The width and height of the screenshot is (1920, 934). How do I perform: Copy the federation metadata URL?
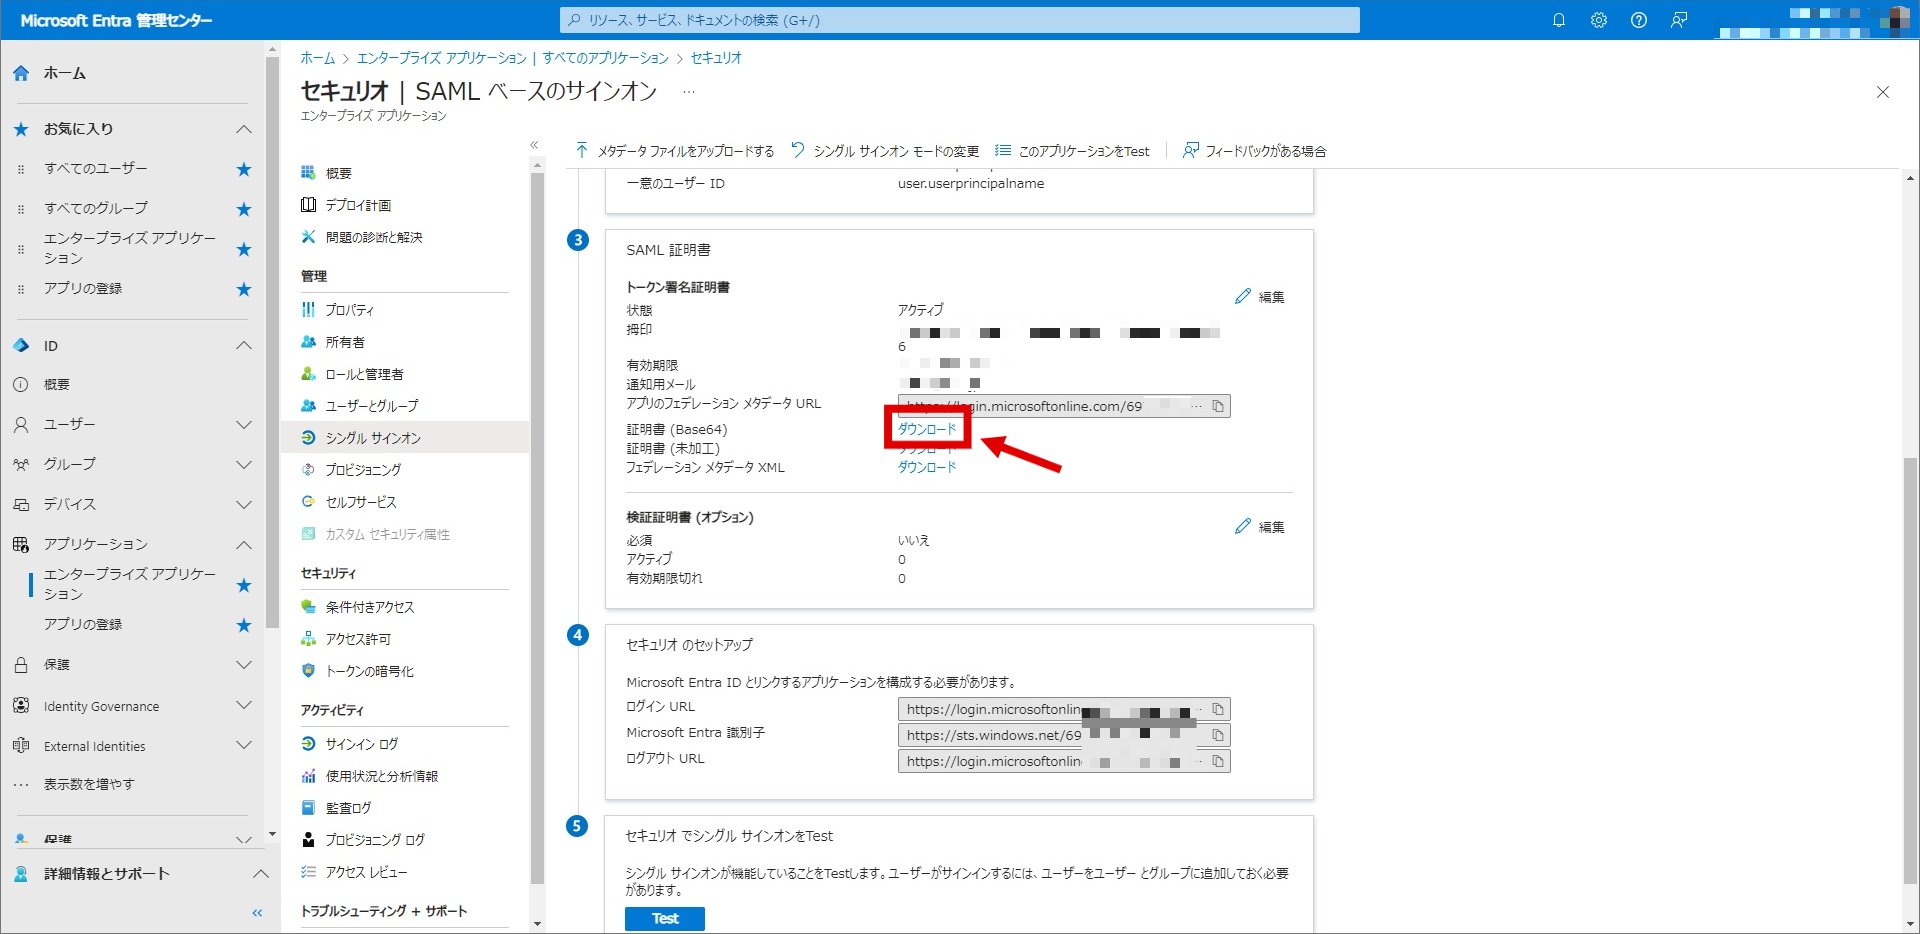(x=1218, y=406)
